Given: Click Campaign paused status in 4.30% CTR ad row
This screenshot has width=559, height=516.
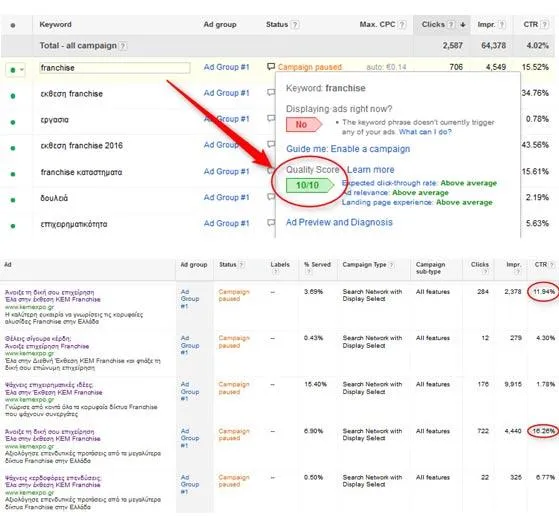Looking at the screenshot, I should [x=234, y=342].
